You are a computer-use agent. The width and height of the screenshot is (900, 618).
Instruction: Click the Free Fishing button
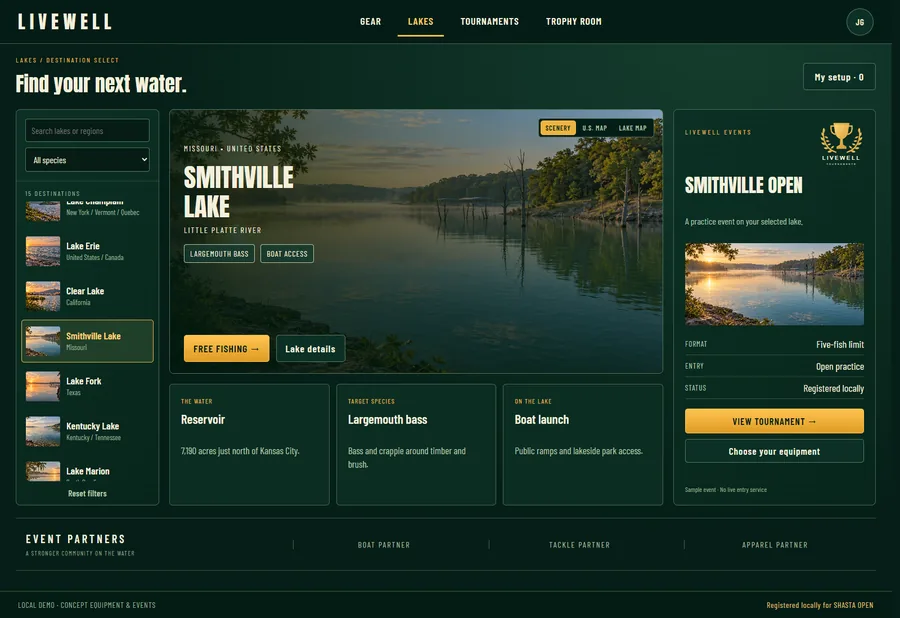coord(226,348)
